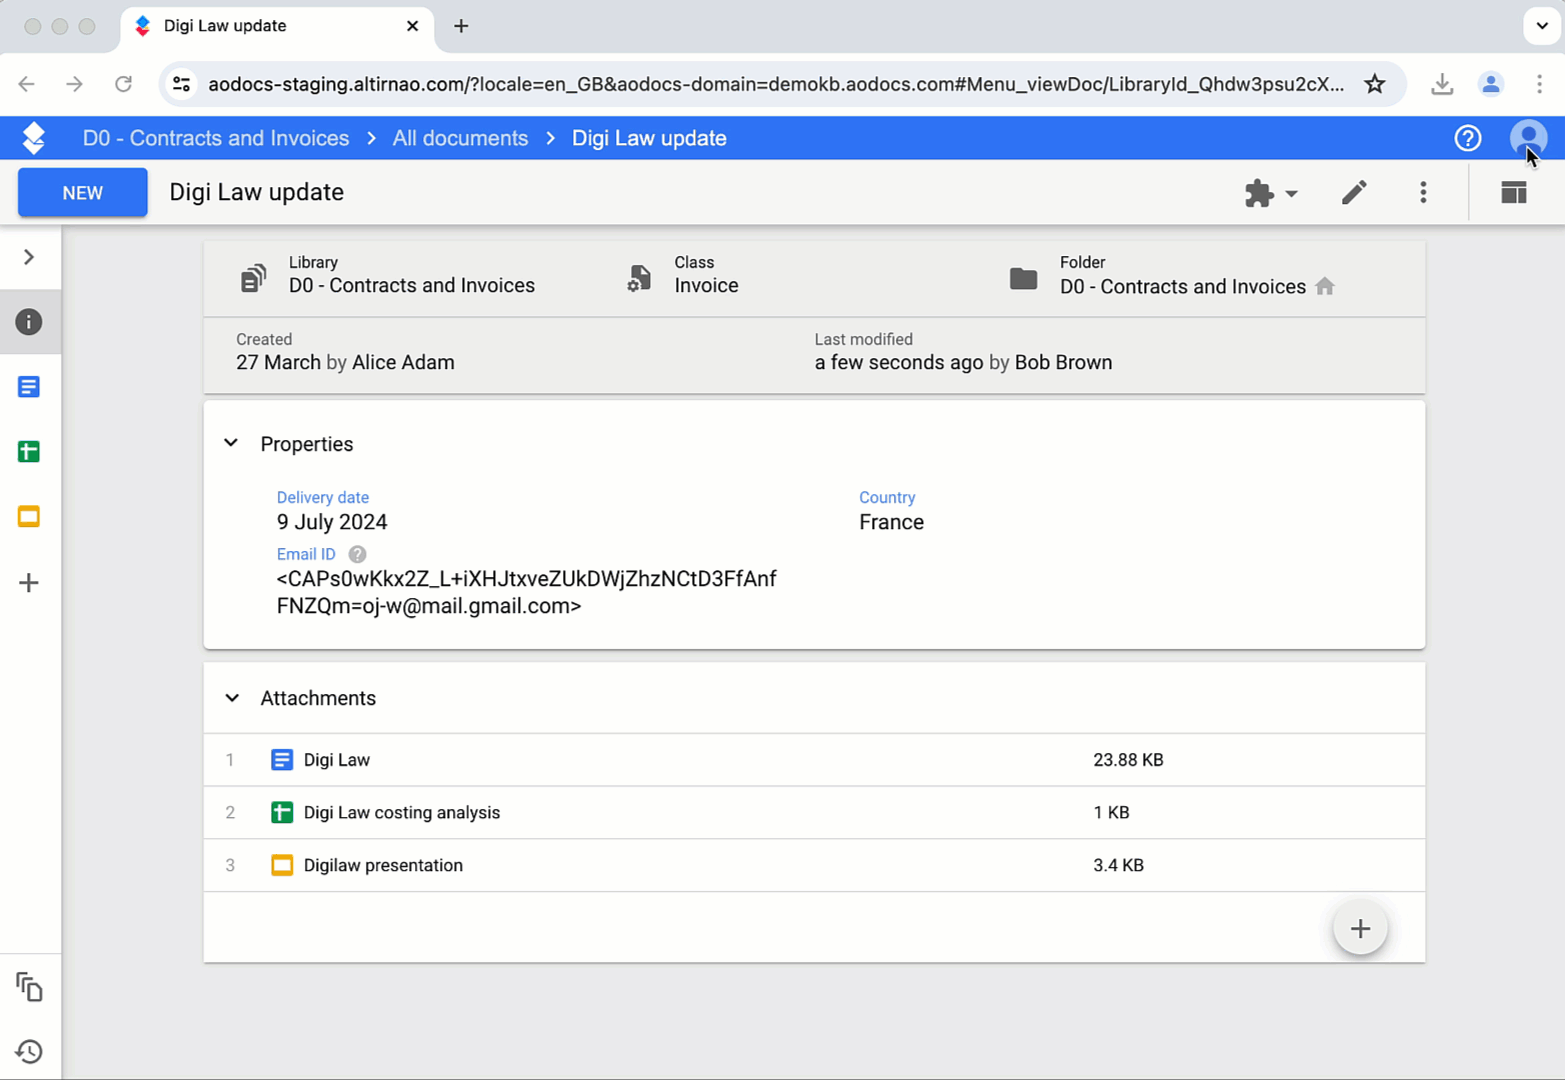
Task: Click the AODocs logo icon
Action: (34, 138)
